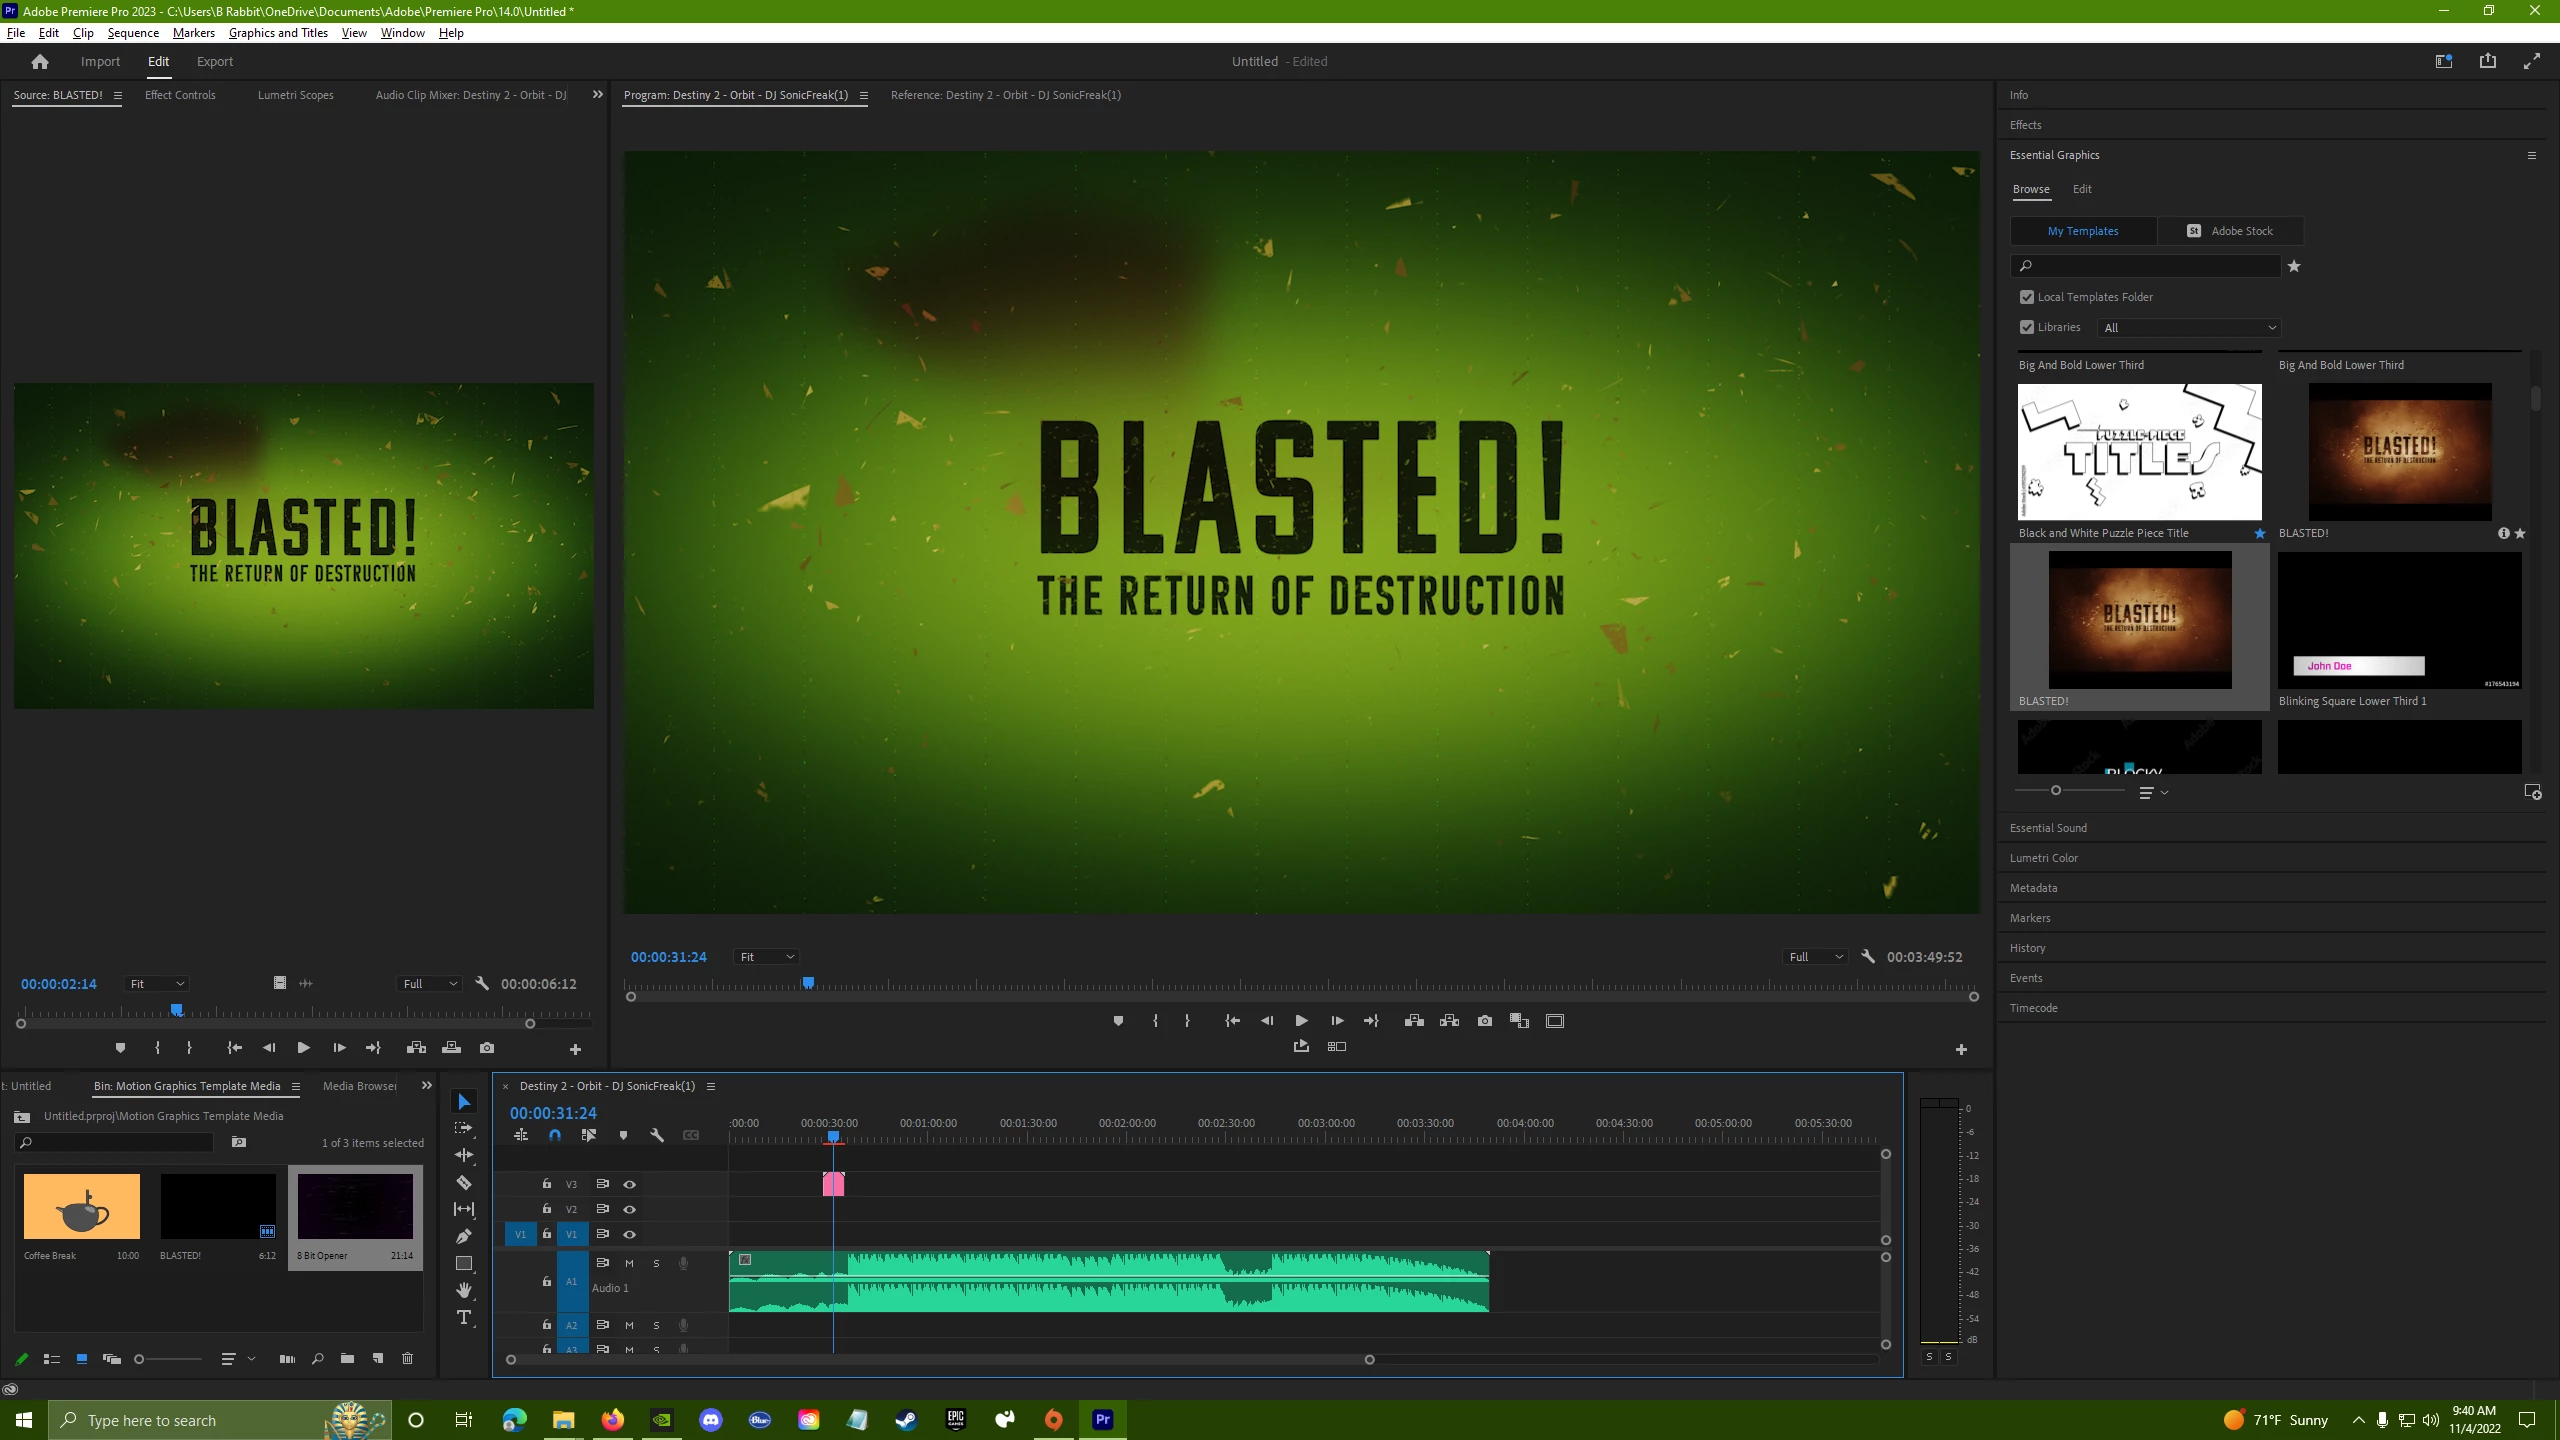Click Export Frame camera in Program monitor
This screenshot has width=2560, height=1440.
[x=1485, y=1021]
